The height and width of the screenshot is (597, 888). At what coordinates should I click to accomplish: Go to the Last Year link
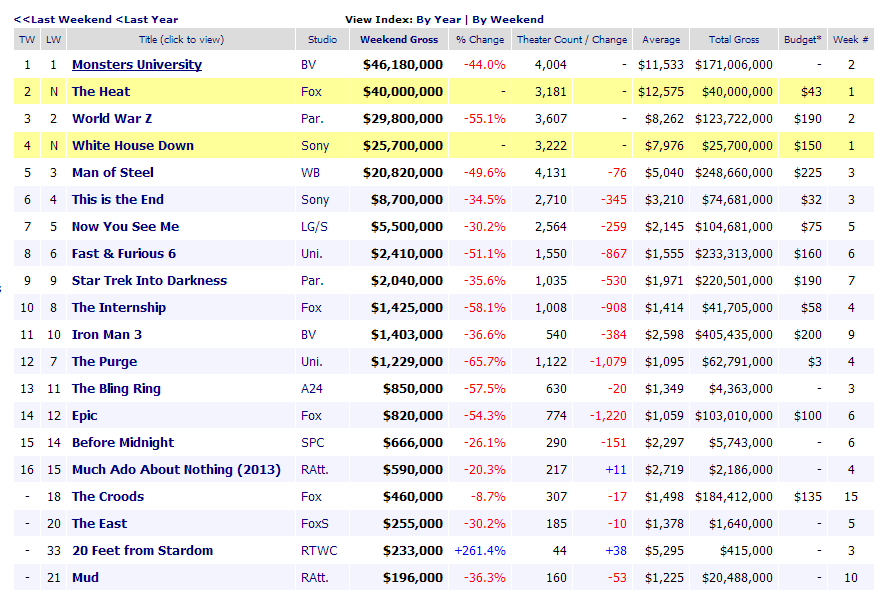(x=147, y=19)
